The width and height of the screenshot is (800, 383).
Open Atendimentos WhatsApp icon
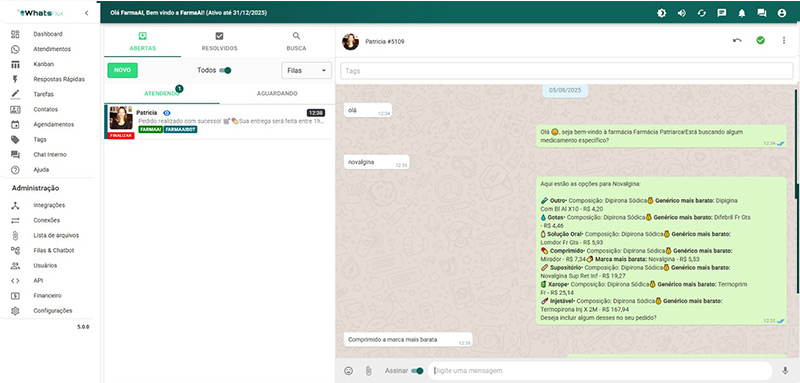(x=15, y=49)
